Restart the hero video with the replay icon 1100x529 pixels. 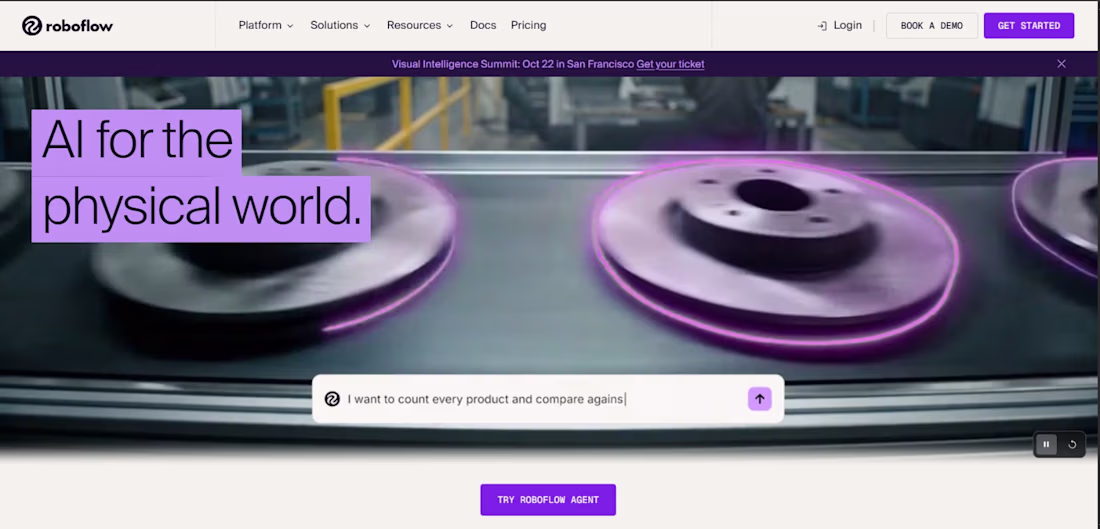[1072, 444]
